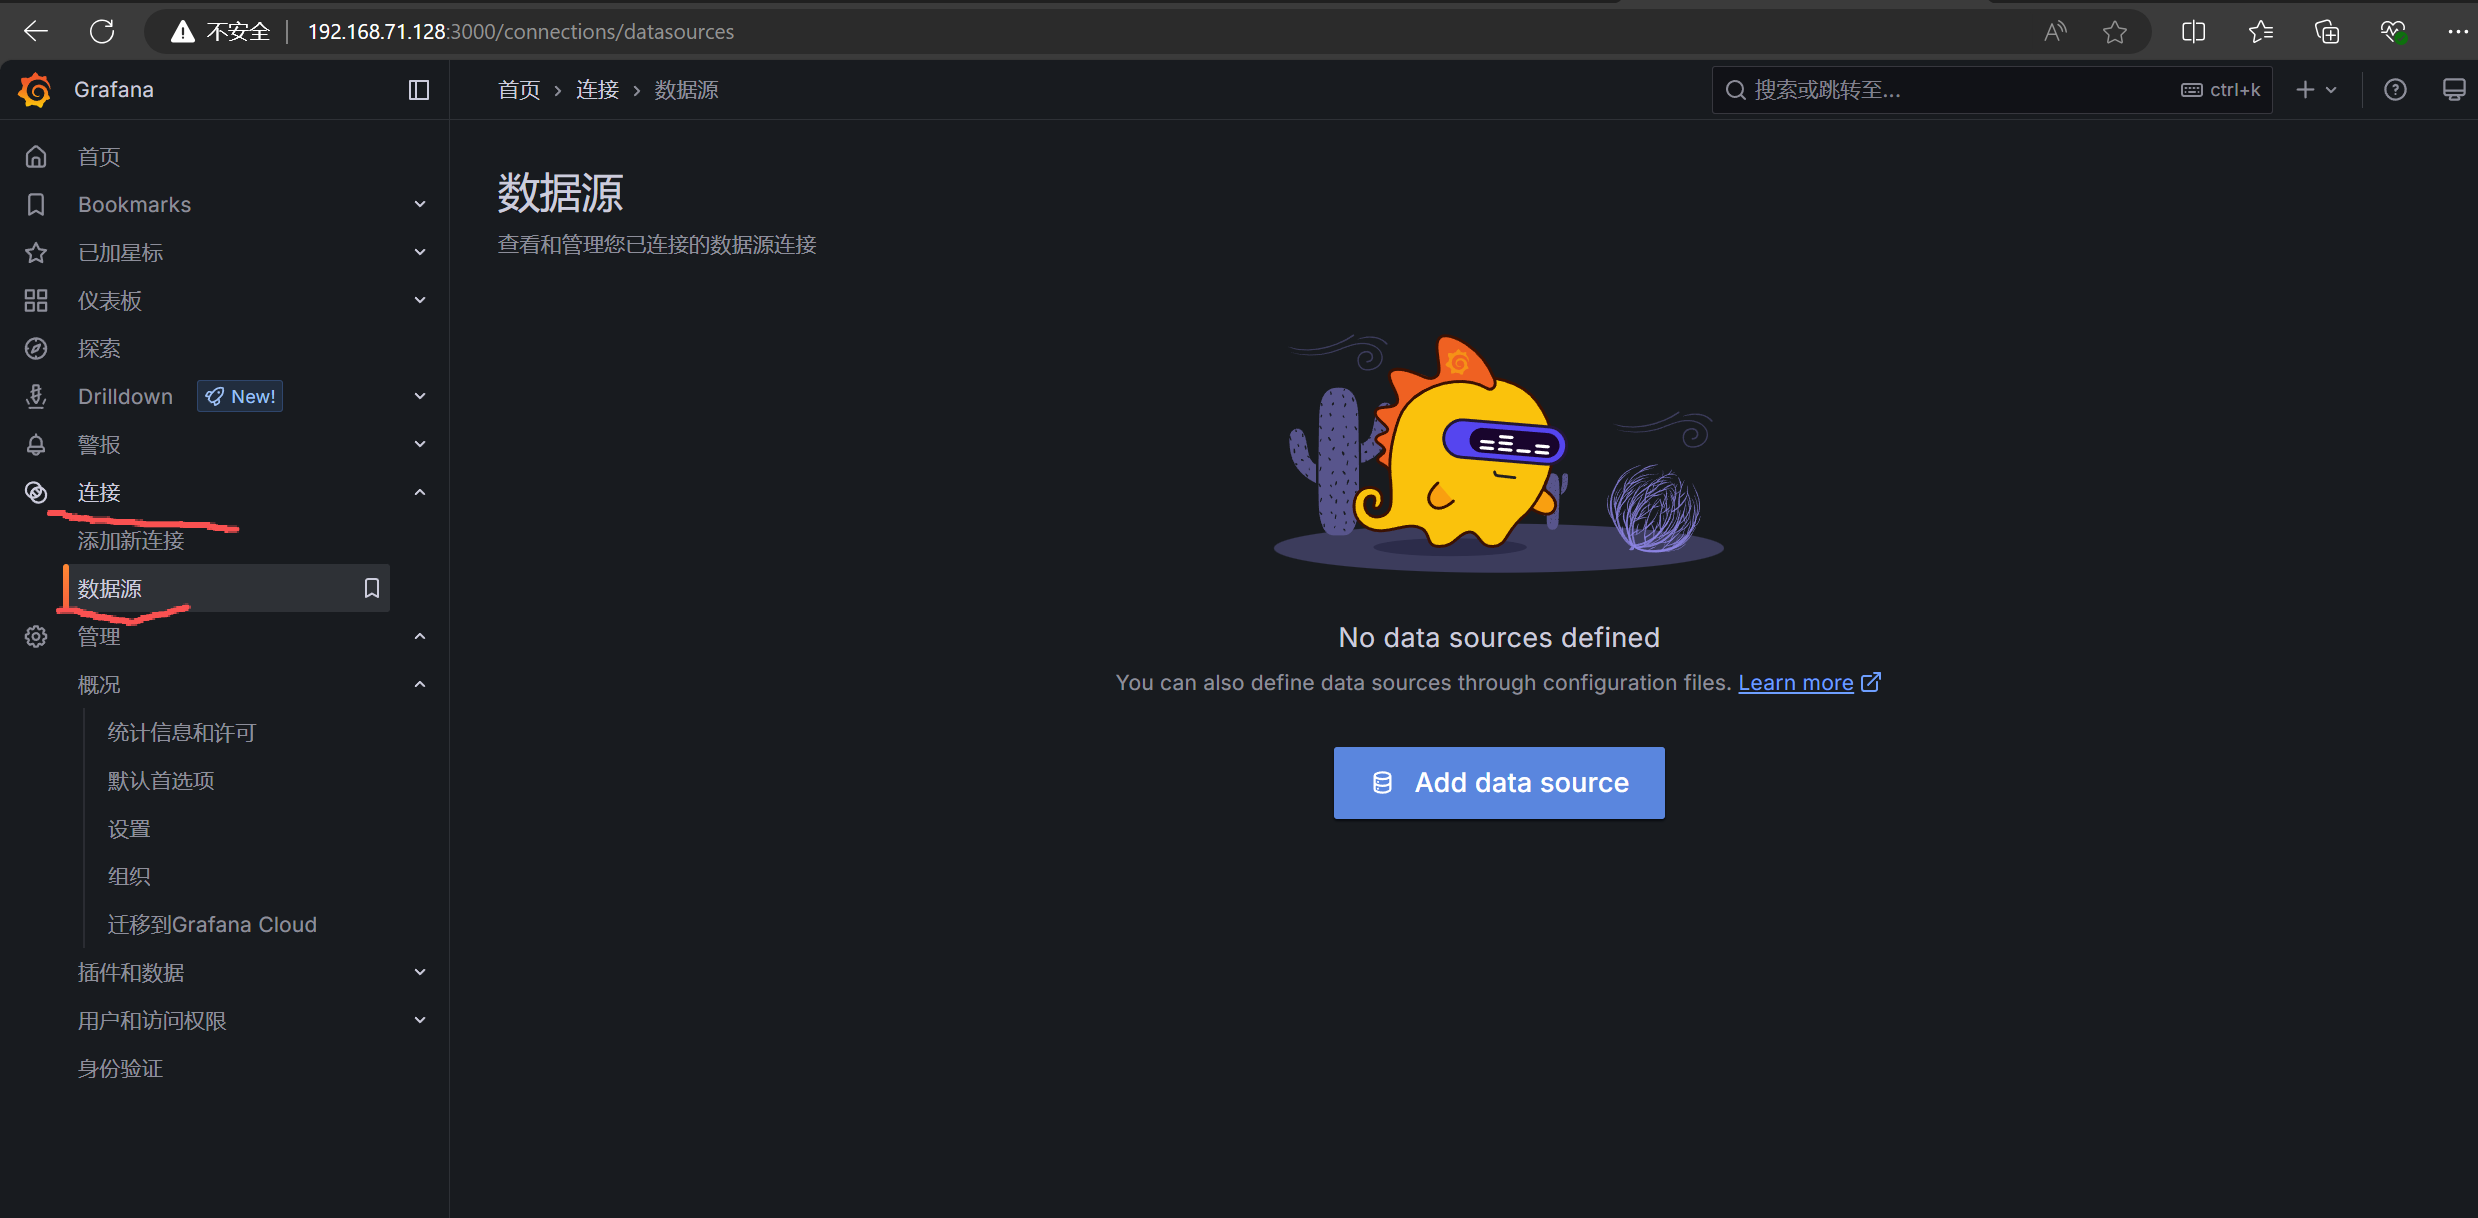Click the star icon for 已加星标

point(36,253)
